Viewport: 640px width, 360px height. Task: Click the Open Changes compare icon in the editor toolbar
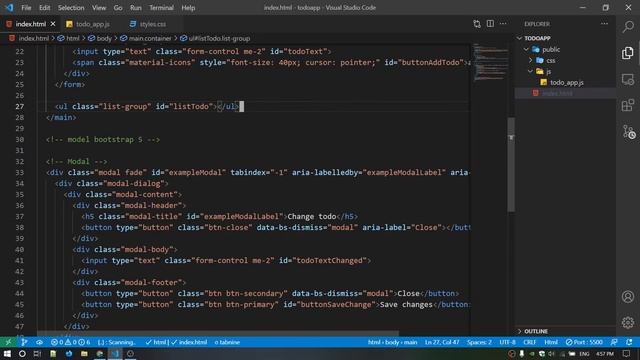click(x=477, y=24)
